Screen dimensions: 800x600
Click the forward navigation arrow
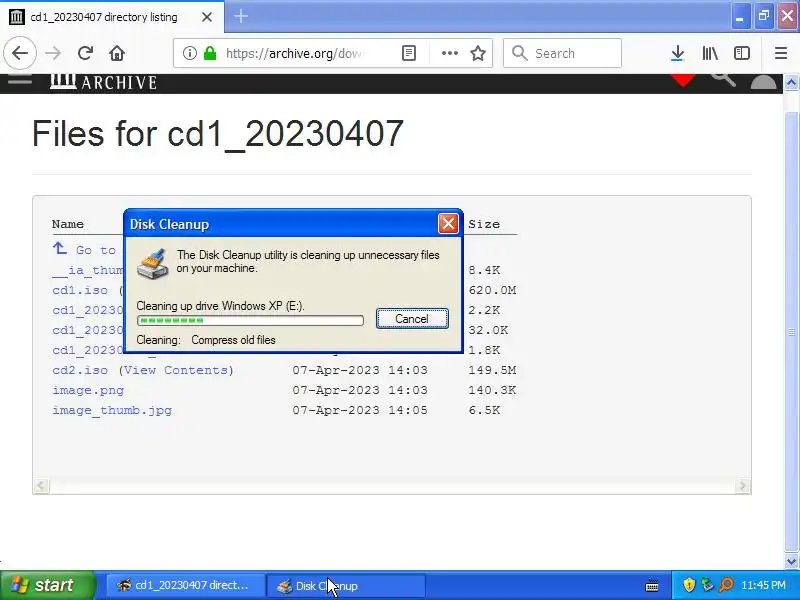tap(53, 53)
